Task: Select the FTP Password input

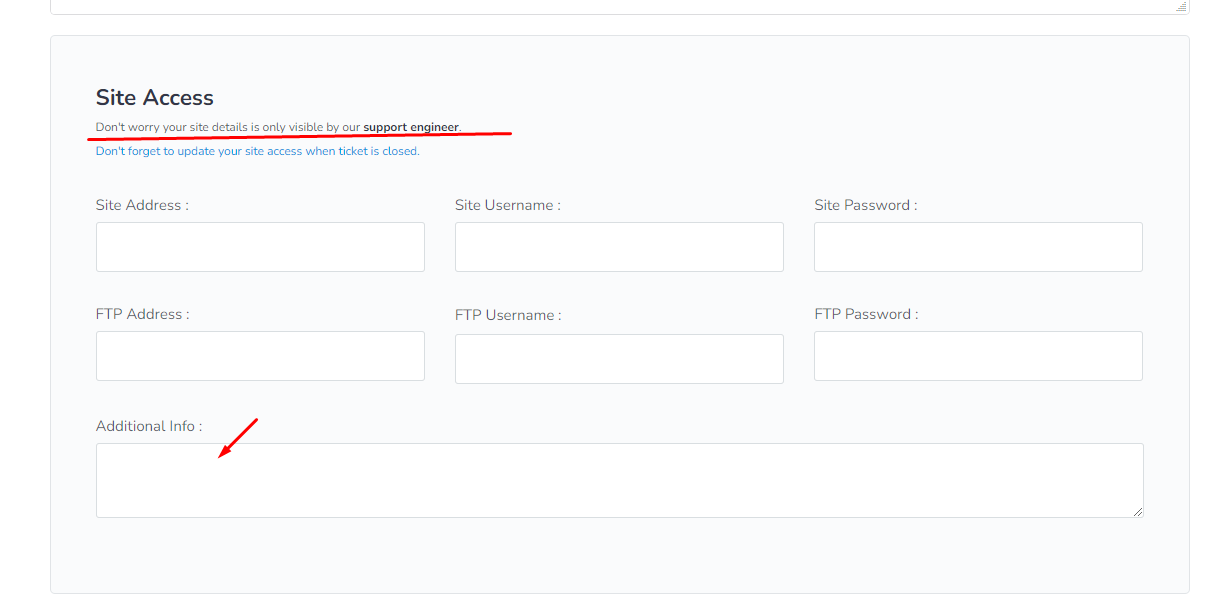Action: click(x=978, y=356)
